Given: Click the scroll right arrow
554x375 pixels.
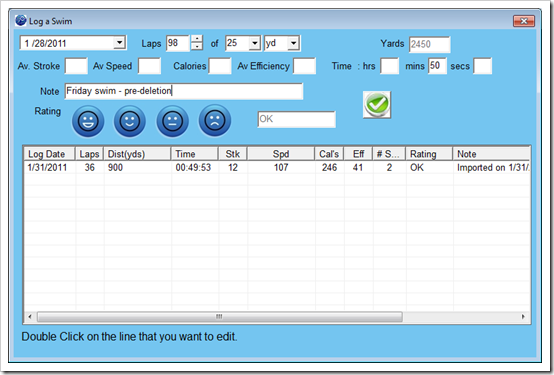Looking at the screenshot, I should pos(523,317).
